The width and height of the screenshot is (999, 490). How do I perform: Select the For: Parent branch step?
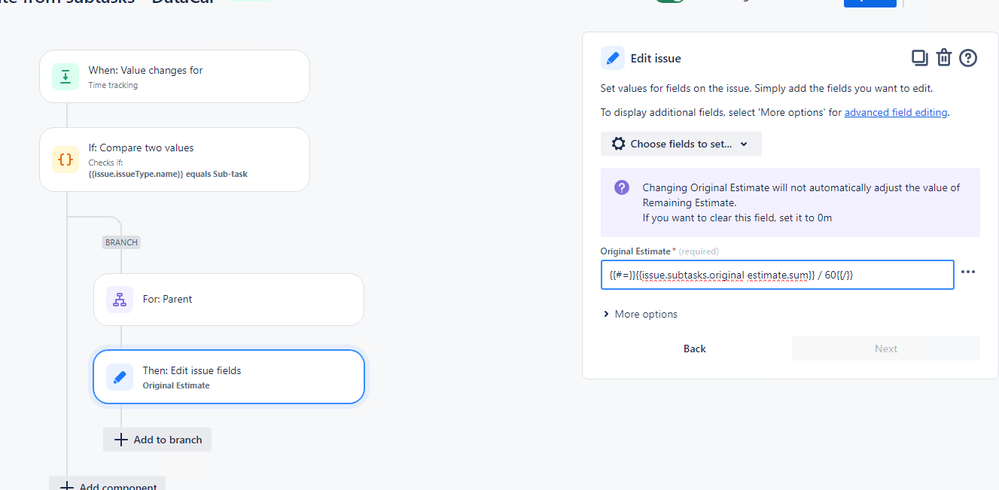pos(229,299)
